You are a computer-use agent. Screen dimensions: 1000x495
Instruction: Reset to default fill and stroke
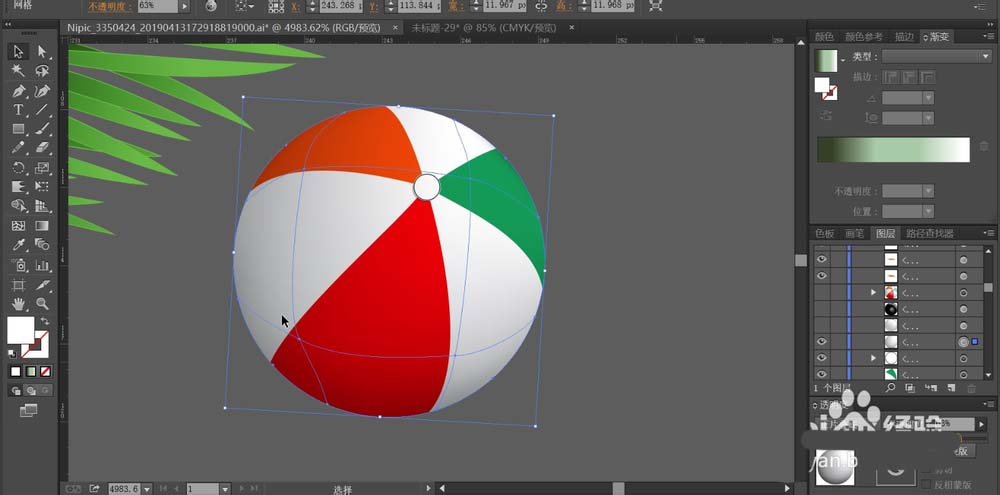(12, 353)
